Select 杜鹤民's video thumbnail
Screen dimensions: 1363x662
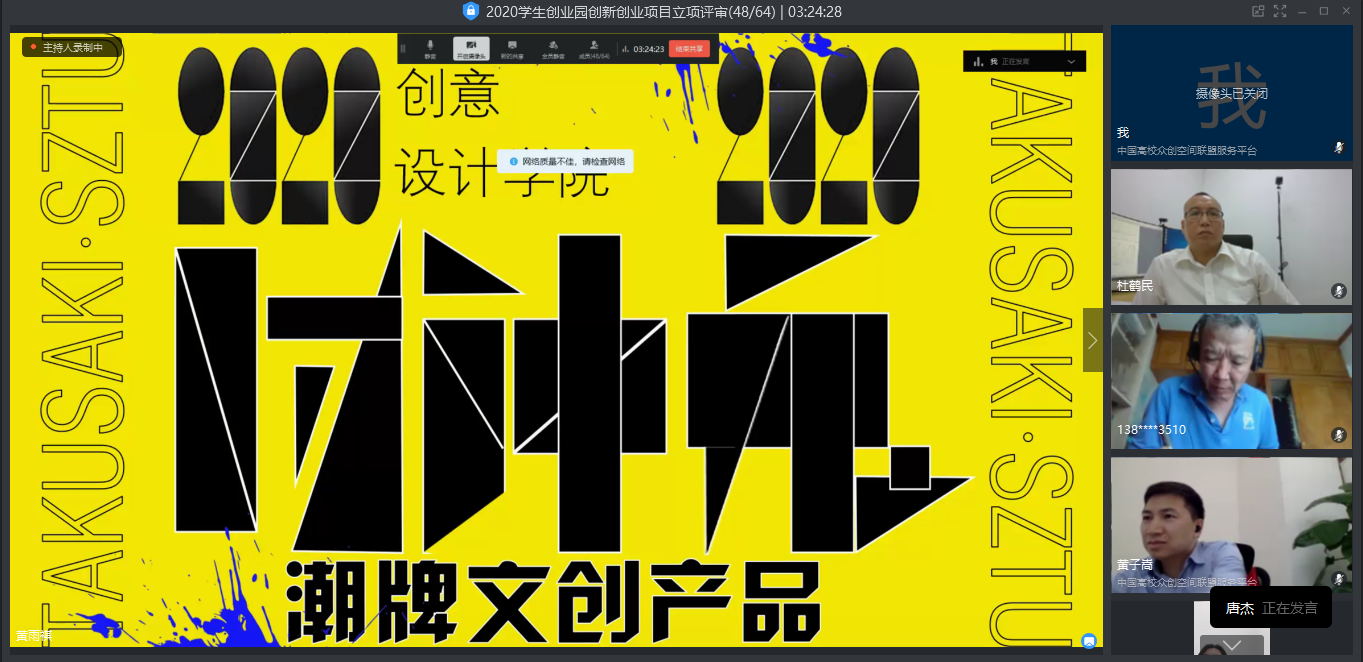coord(1231,236)
